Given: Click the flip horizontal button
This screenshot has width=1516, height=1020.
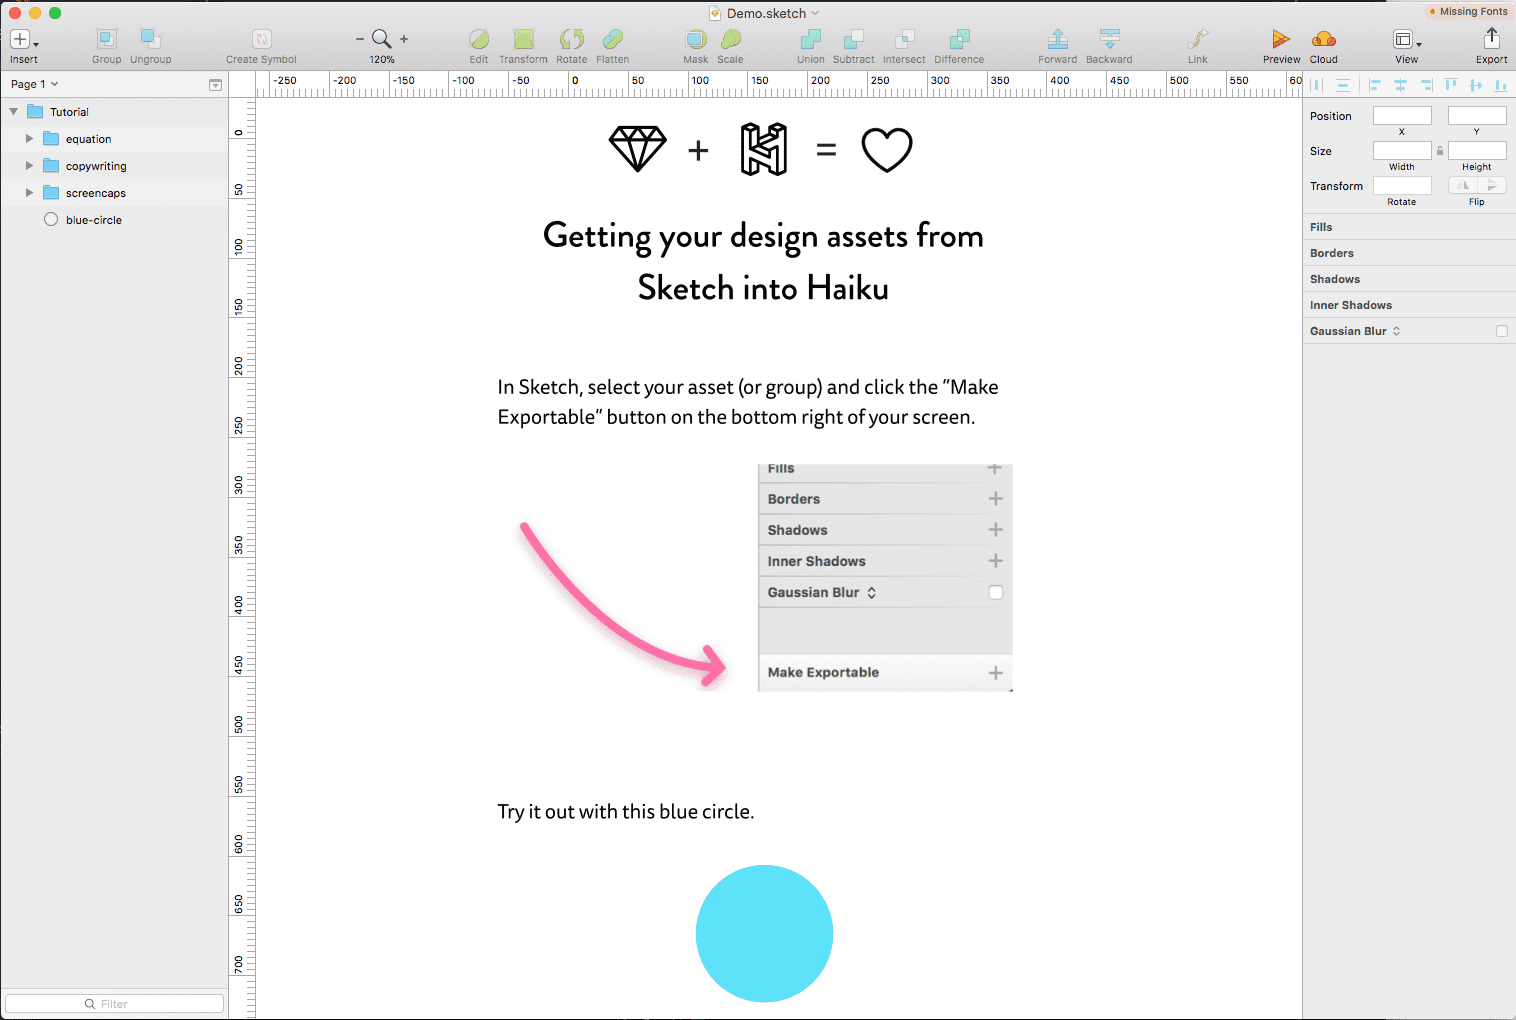Looking at the screenshot, I should tap(1463, 186).
